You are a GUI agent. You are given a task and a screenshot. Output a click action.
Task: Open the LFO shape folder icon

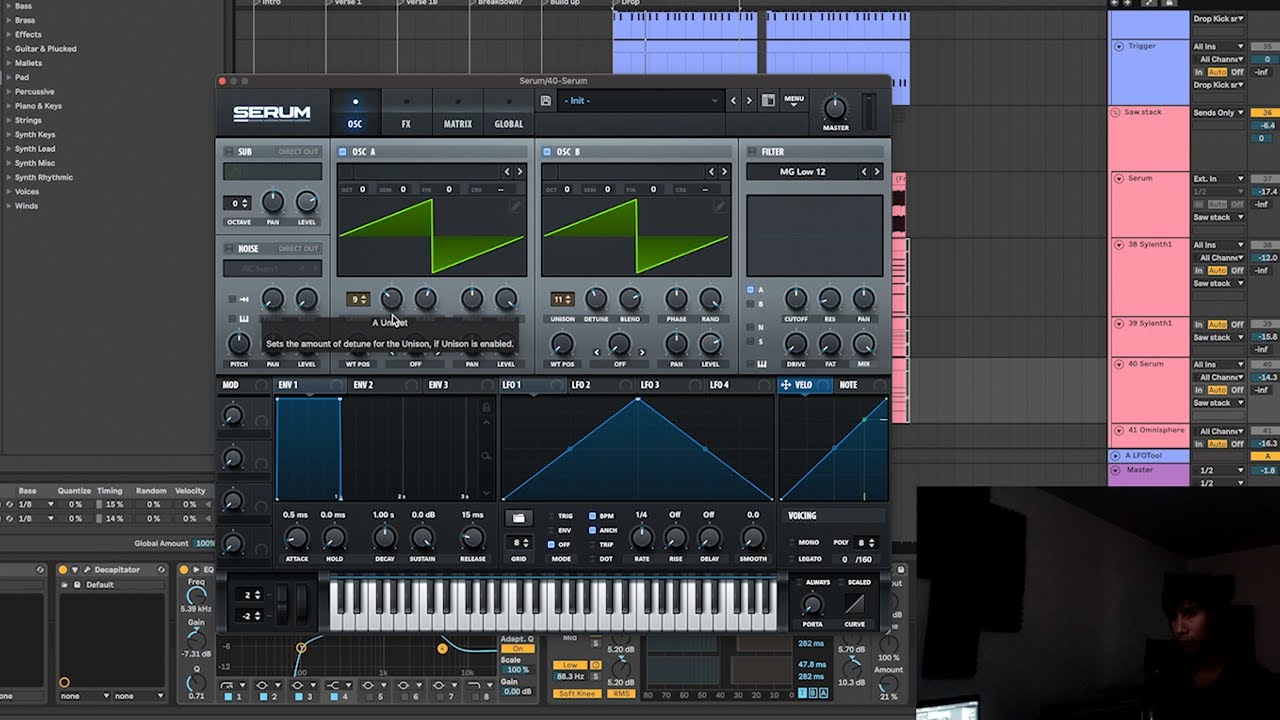518,518
